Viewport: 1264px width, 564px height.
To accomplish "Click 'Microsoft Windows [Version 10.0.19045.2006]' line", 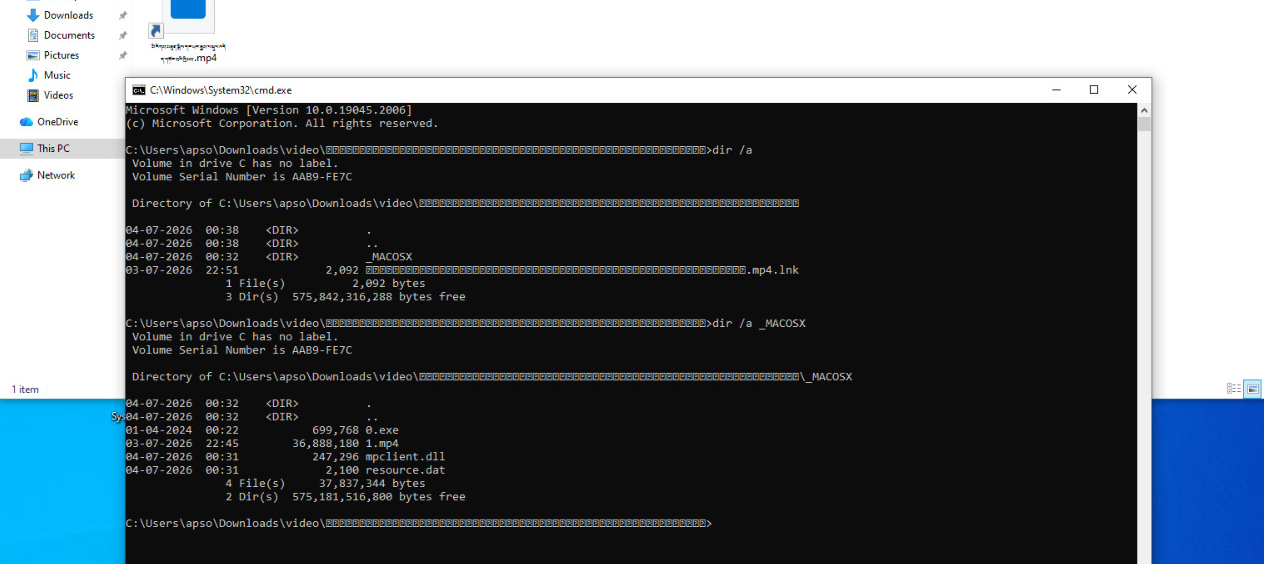I will click(x=269, y=110).
